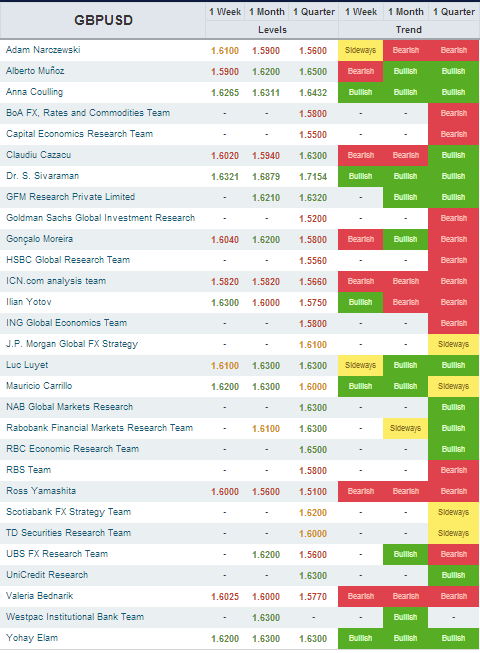This screenshot has width=480, height=653.
Task: Click Mauricio Carrillo's Sideways quarter trend
Action: tap(453, 386)
